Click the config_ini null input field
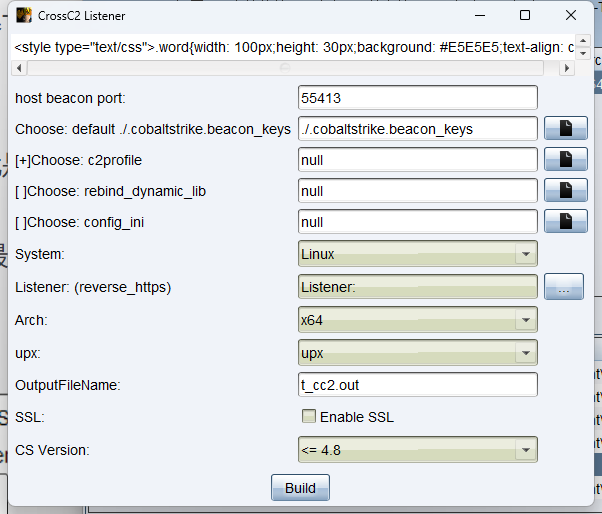Image resolution: width=602 pixels, height=514 pixels. point(418,222)
